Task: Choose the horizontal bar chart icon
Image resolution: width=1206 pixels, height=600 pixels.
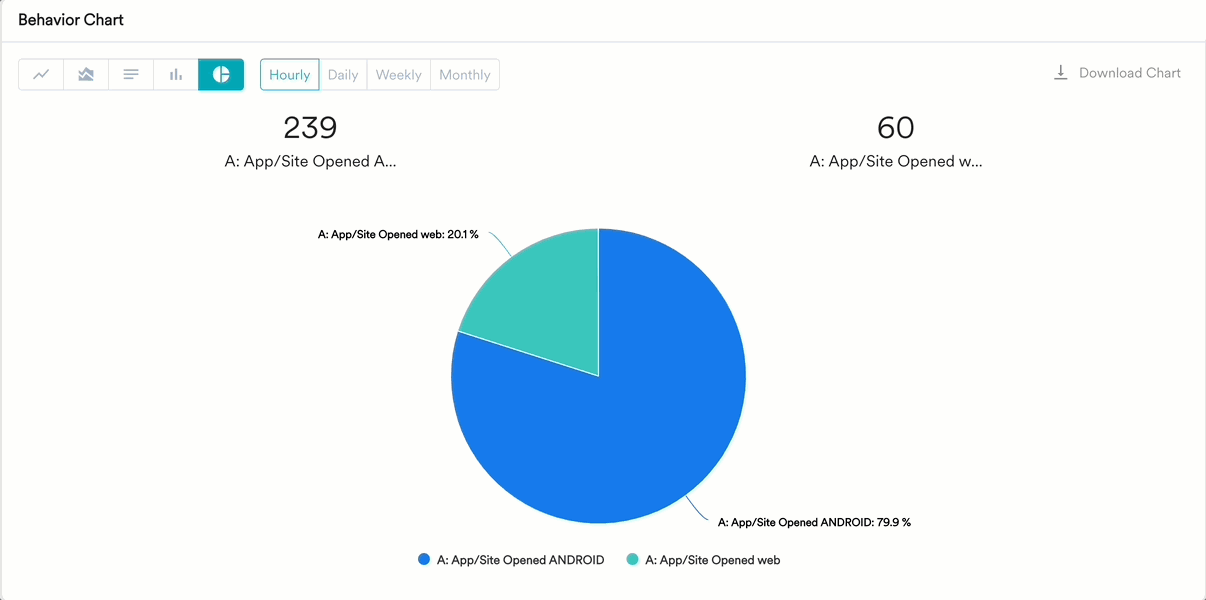Action: [x=131, y=75]
